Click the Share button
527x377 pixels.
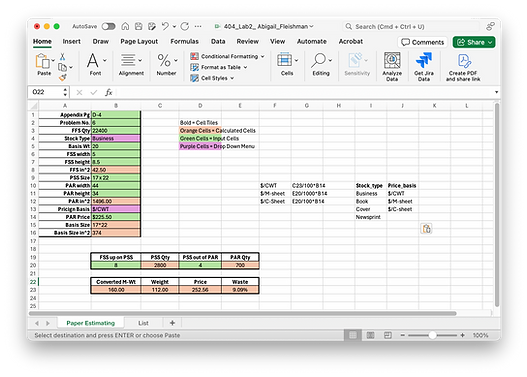(474, 42)
